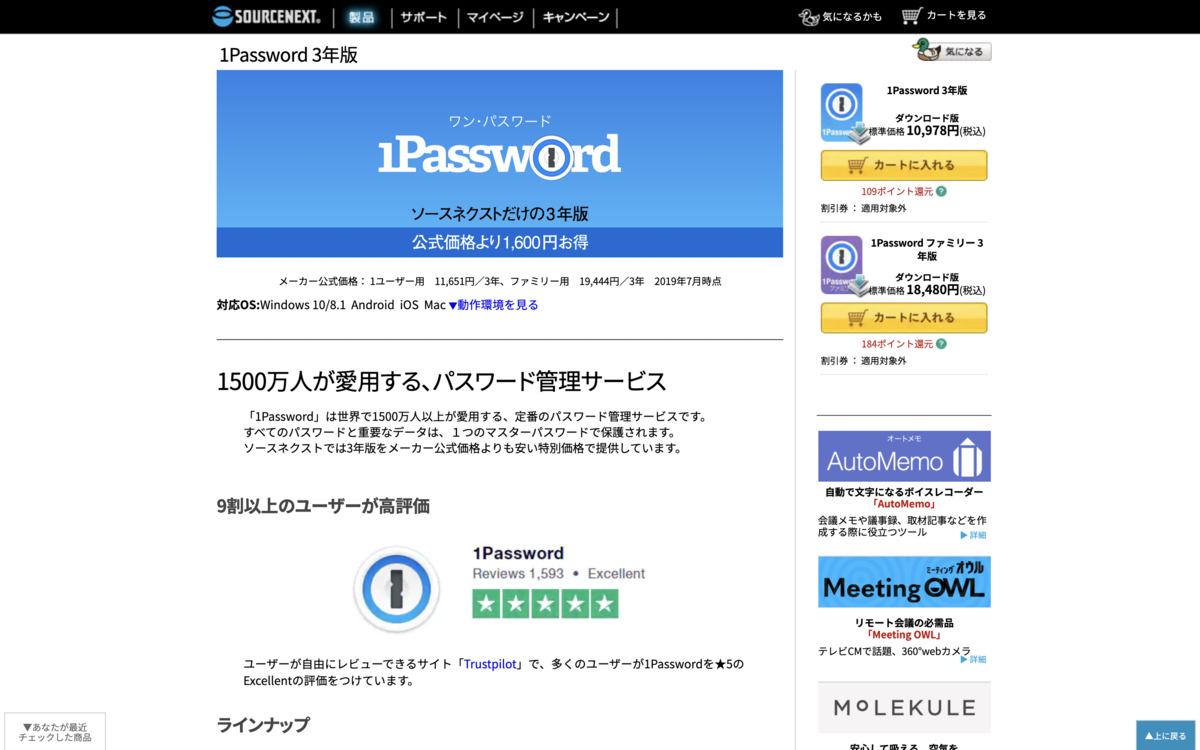Open the カートを見る link

click(x=956, y=15)
